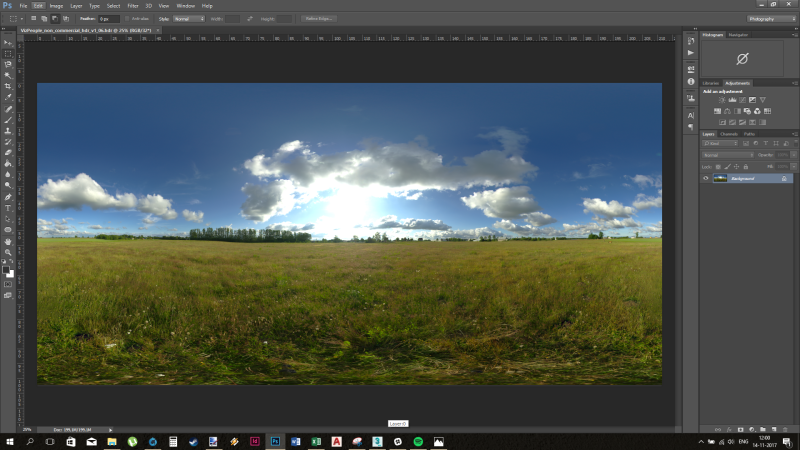The image size is (800, 450).
Task: Select the Brush tool
Action: pos(8,119)
